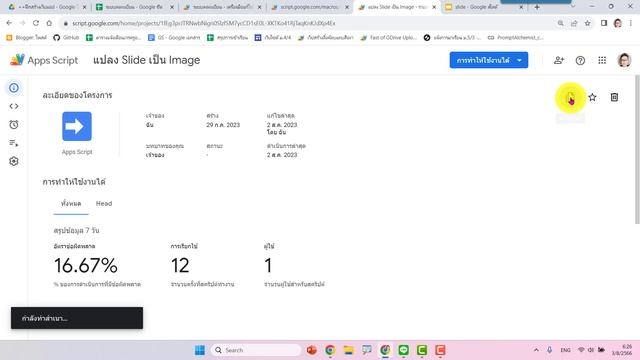The image size is (640, 360).
Task: Open the PromptAlchemist bookmark
Action: [x=516, y=38]
